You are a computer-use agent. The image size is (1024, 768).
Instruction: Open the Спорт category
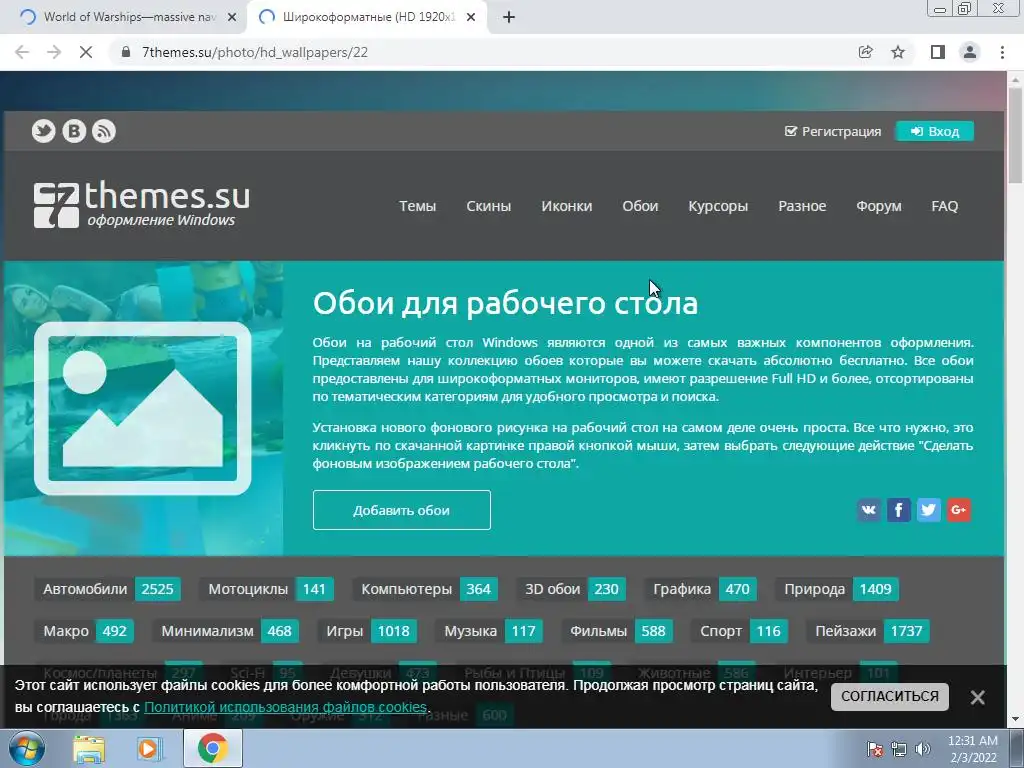click(739, 631)
